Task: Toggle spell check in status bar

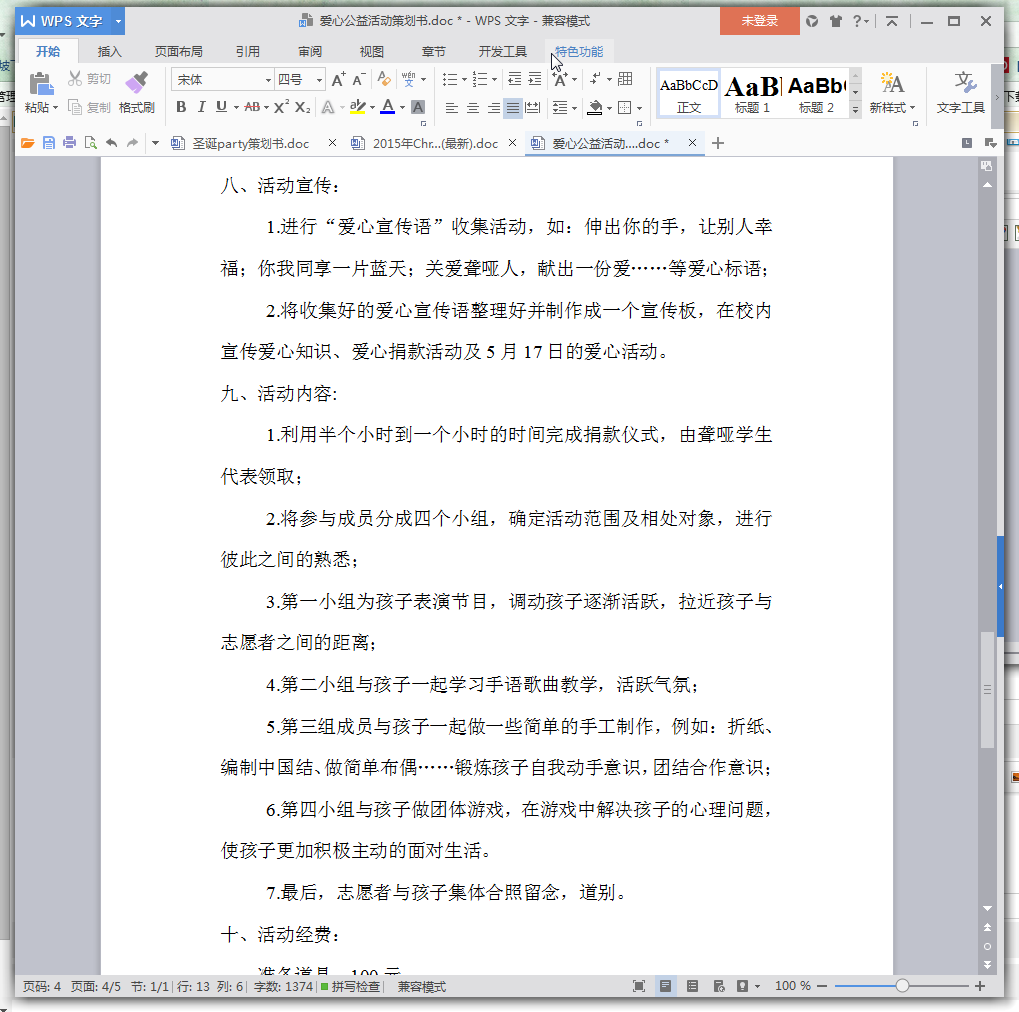Action: click(351, 987)
